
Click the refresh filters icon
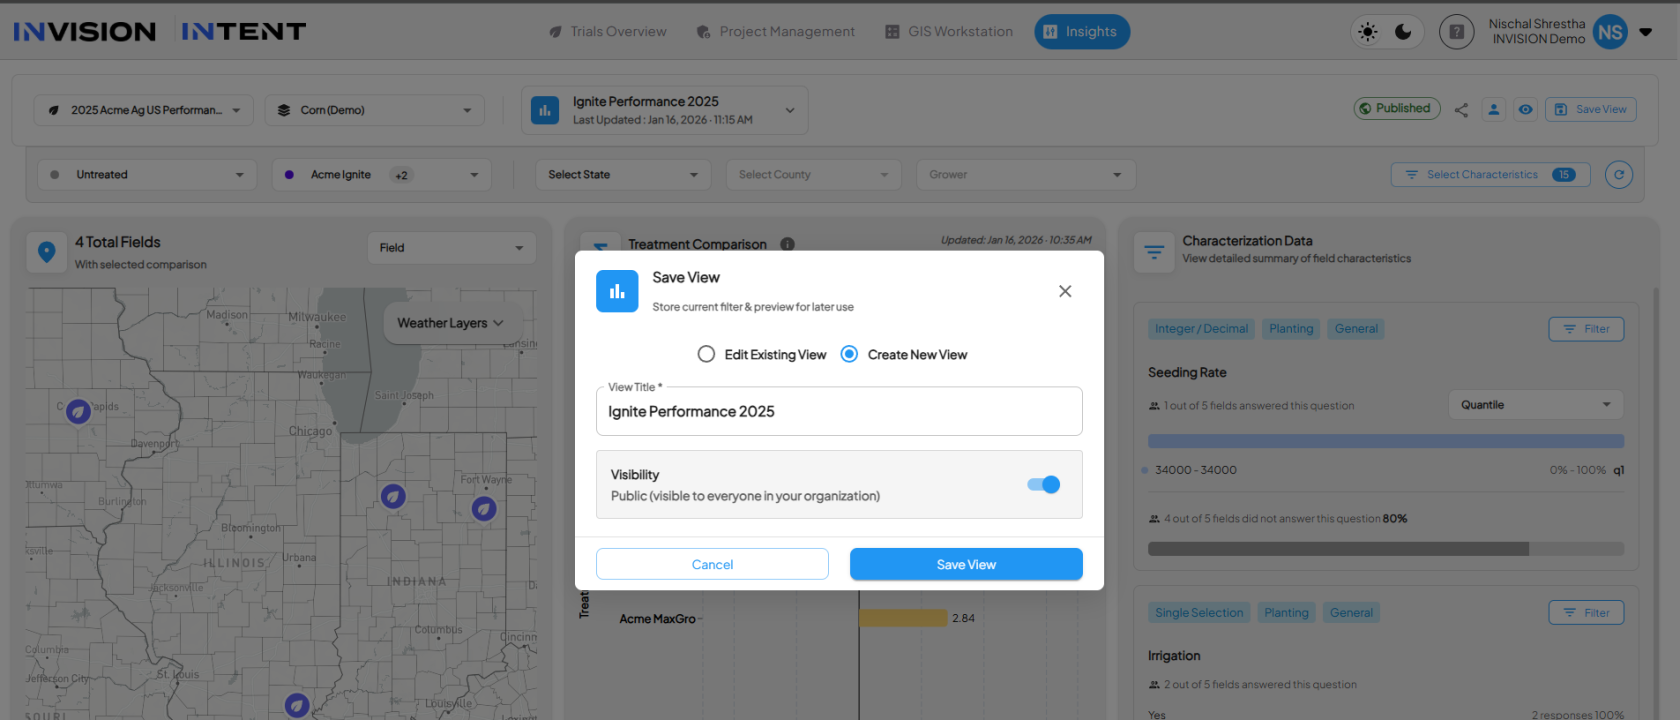point(1618,175)
